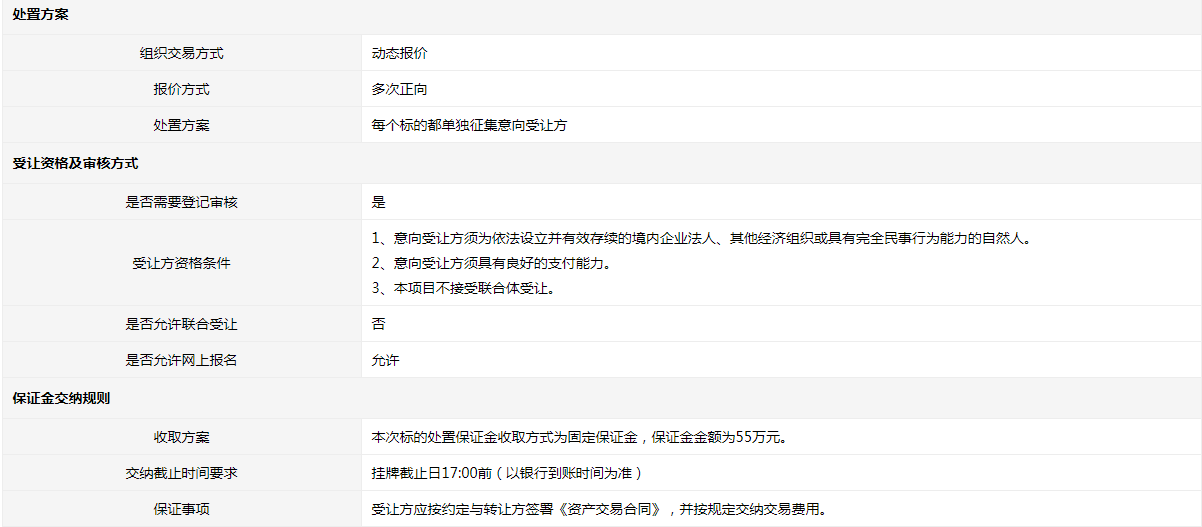This screenshot has width=1202, height=527.
Task: Click the 保证金金额为55万元 deposit text
Action: [718, 437]
